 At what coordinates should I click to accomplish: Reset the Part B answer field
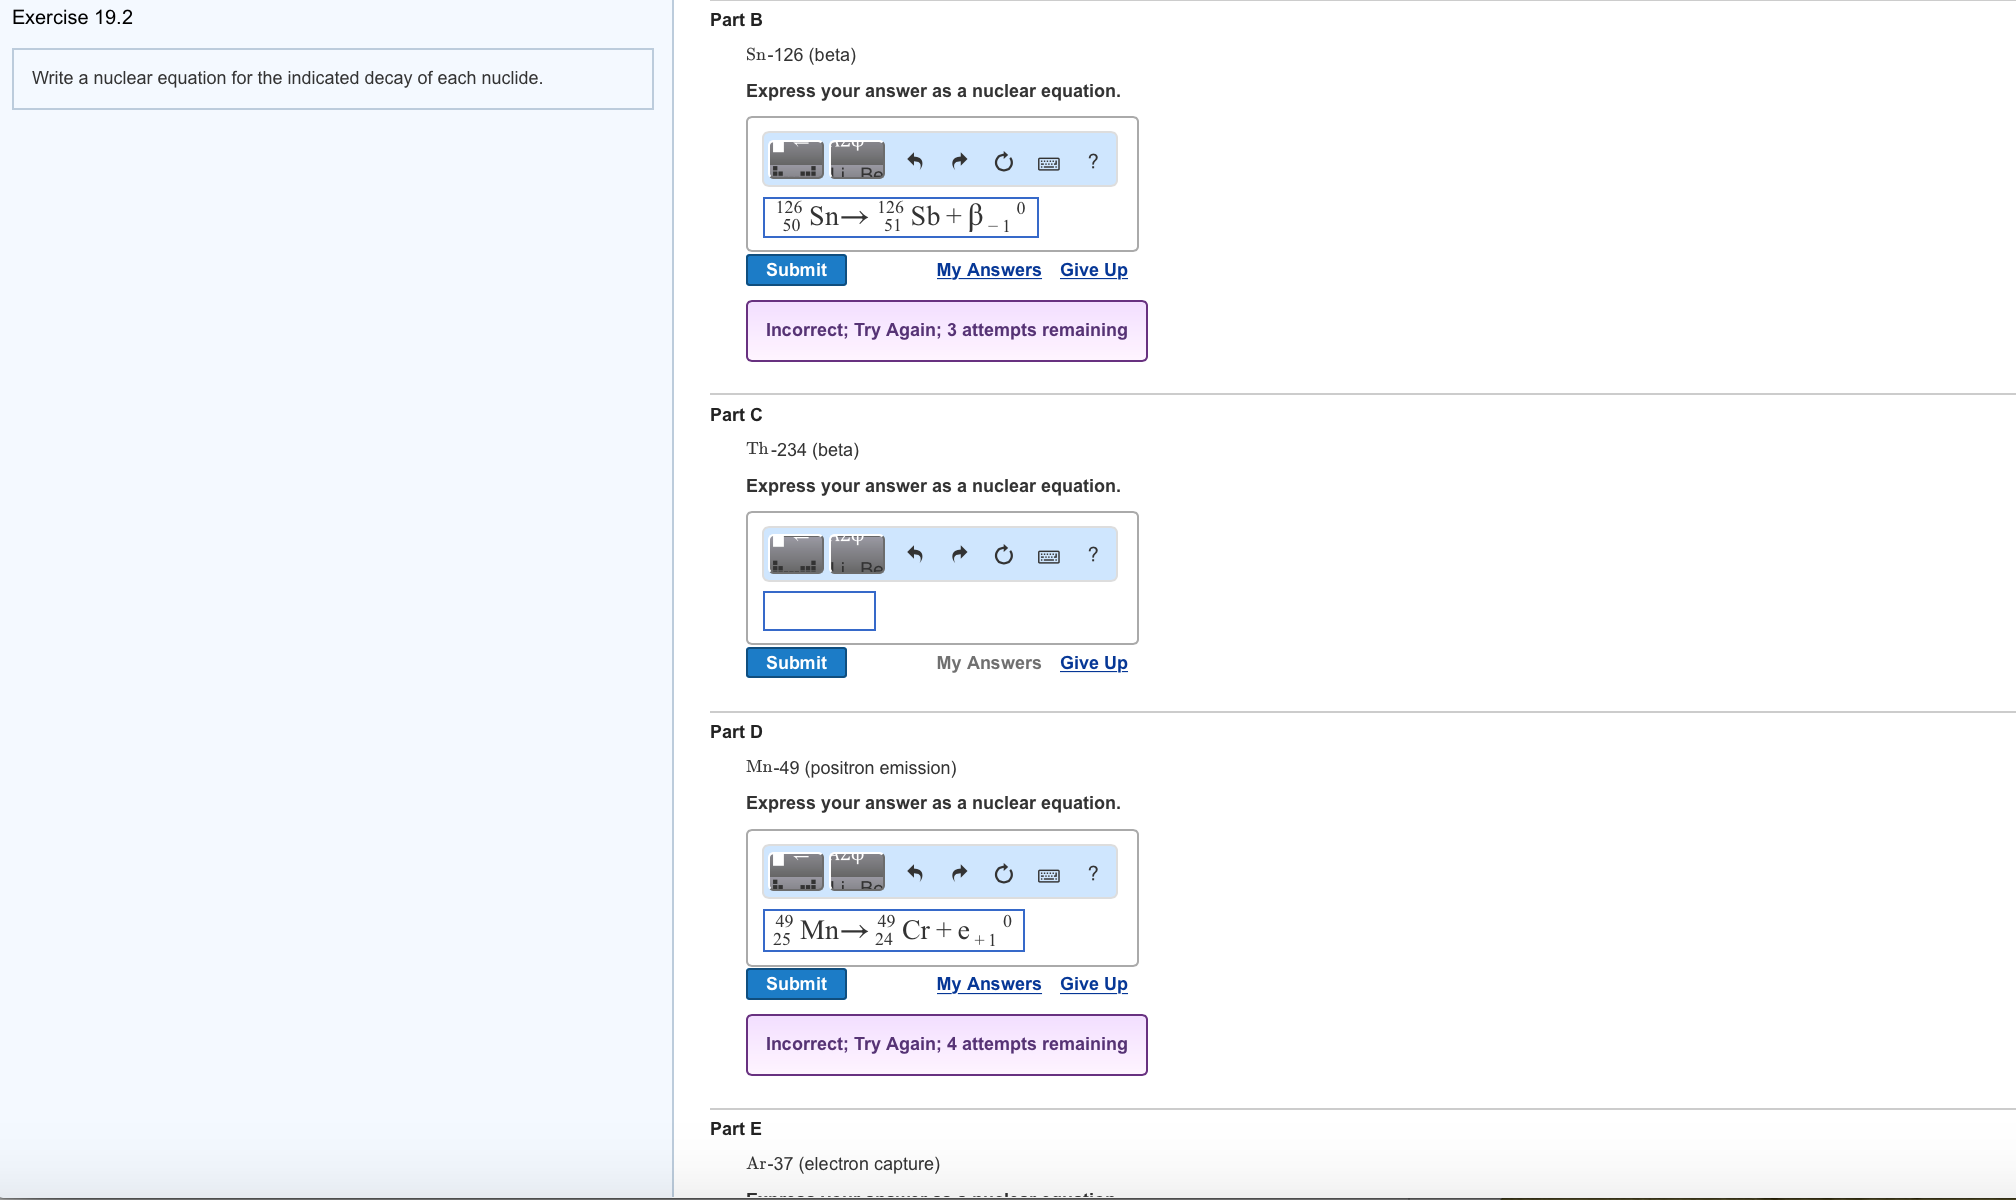pos(1004,161)
